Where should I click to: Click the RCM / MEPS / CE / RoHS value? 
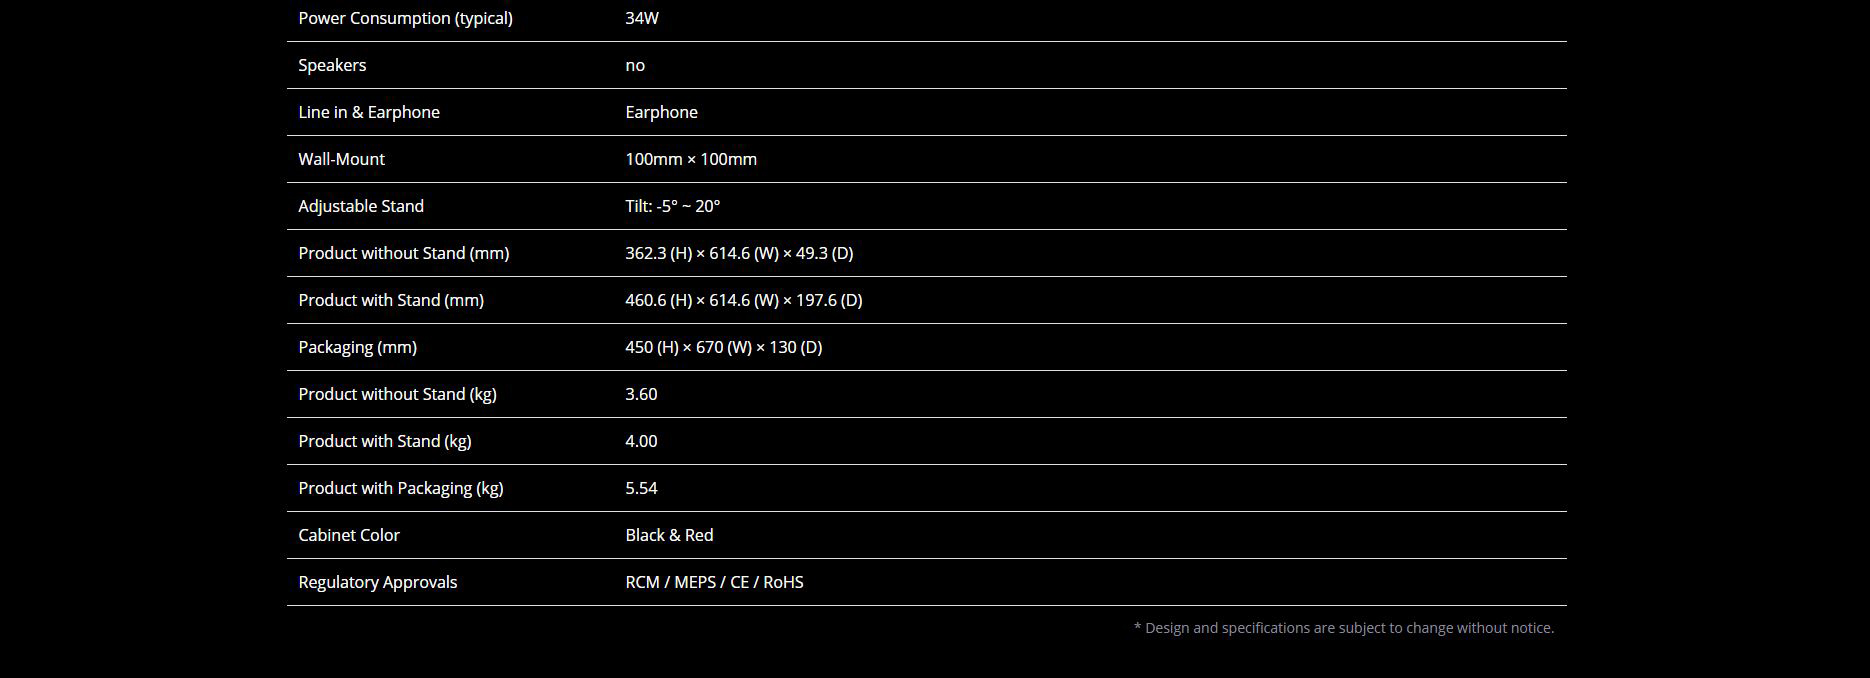tap(714, 582)
